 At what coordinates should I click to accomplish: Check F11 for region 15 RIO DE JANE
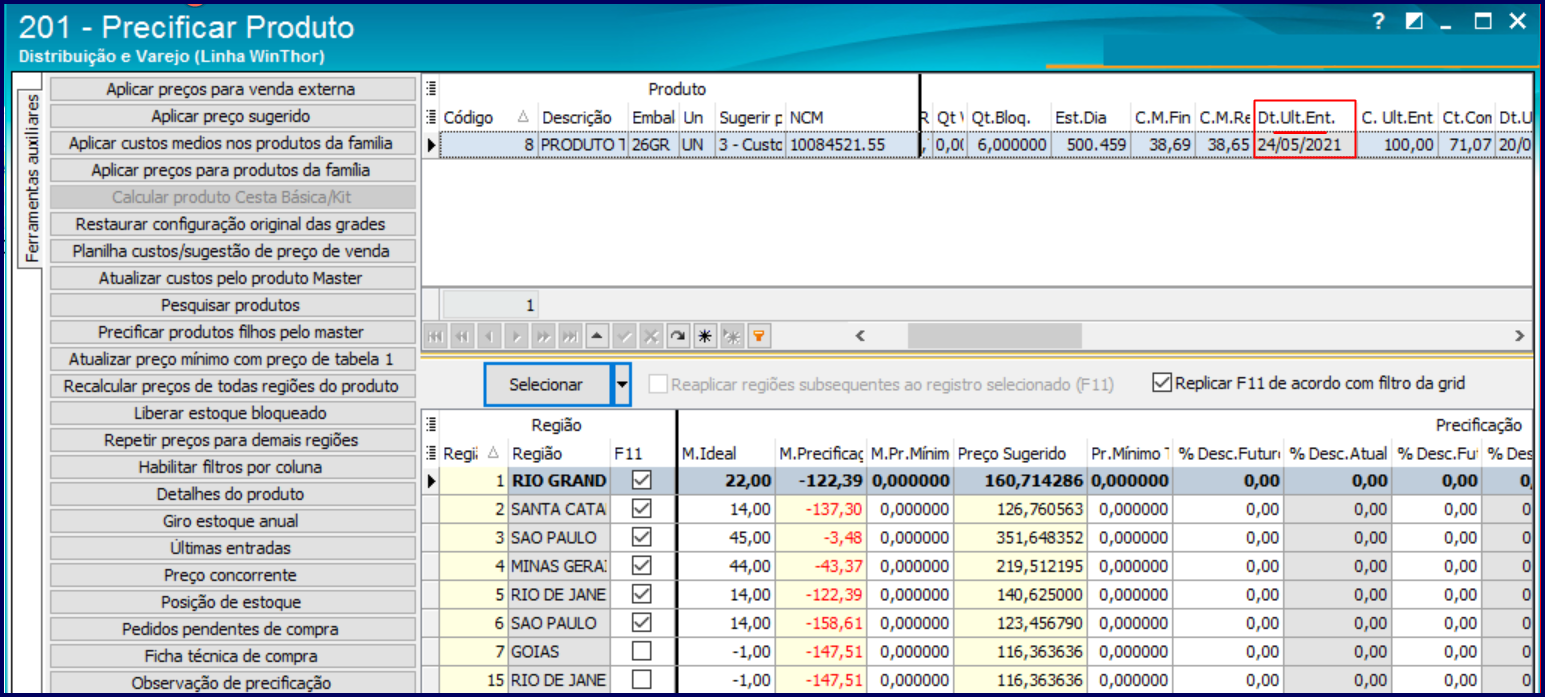pos(642,680)
